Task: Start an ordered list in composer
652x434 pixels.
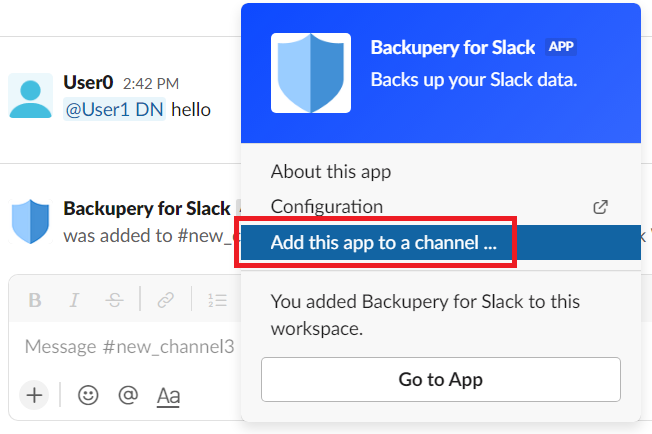Action: (x=217, y=300)
